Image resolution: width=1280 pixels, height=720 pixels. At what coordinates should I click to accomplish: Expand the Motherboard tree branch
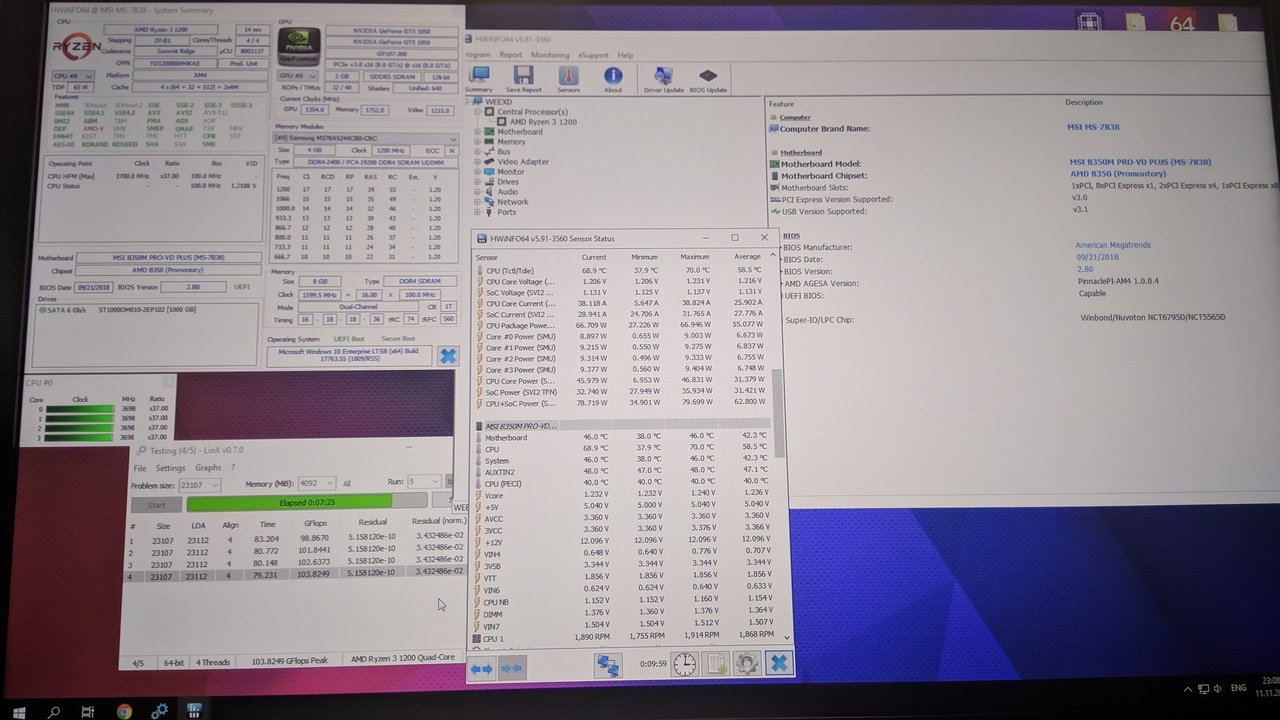(x=478, y=132)
